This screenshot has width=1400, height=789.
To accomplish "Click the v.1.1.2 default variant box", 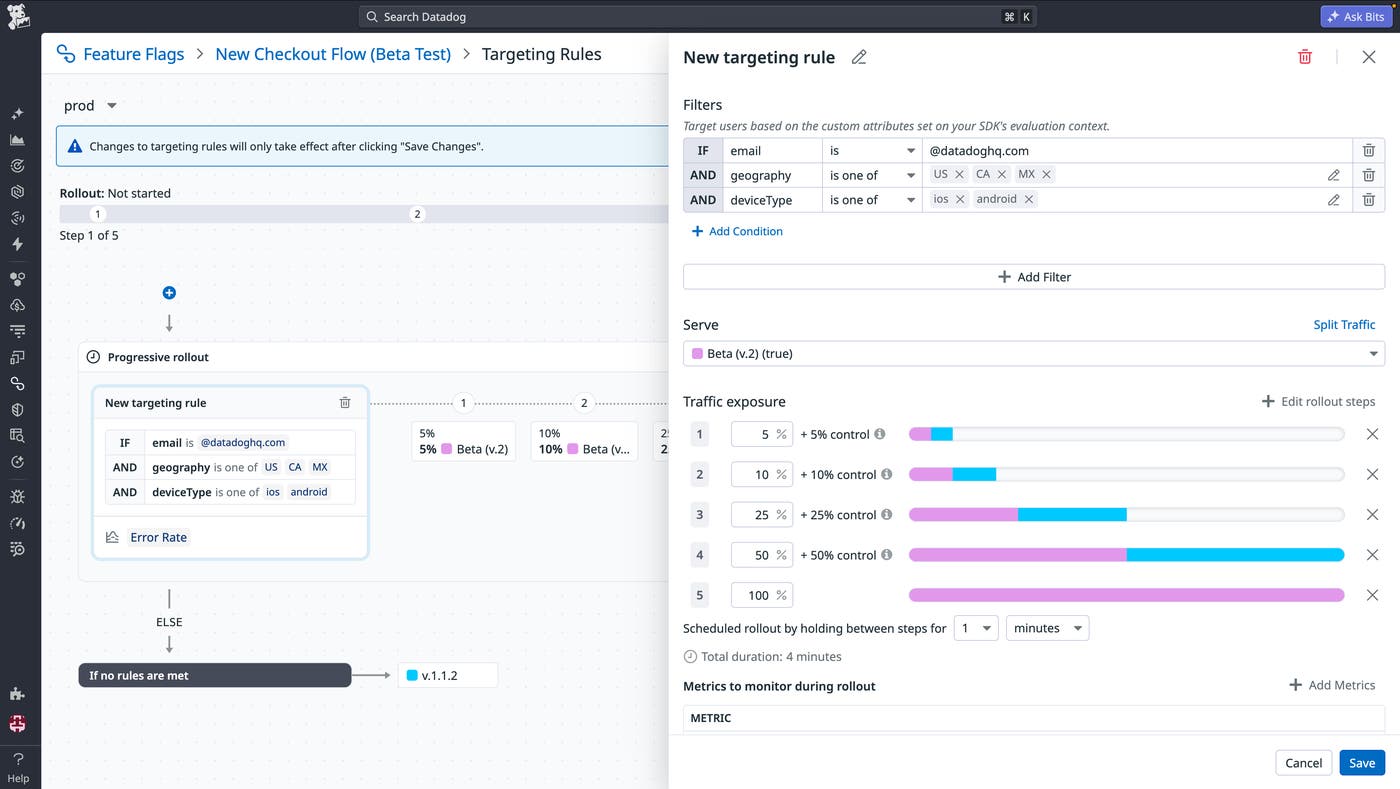I will point(447,675).
